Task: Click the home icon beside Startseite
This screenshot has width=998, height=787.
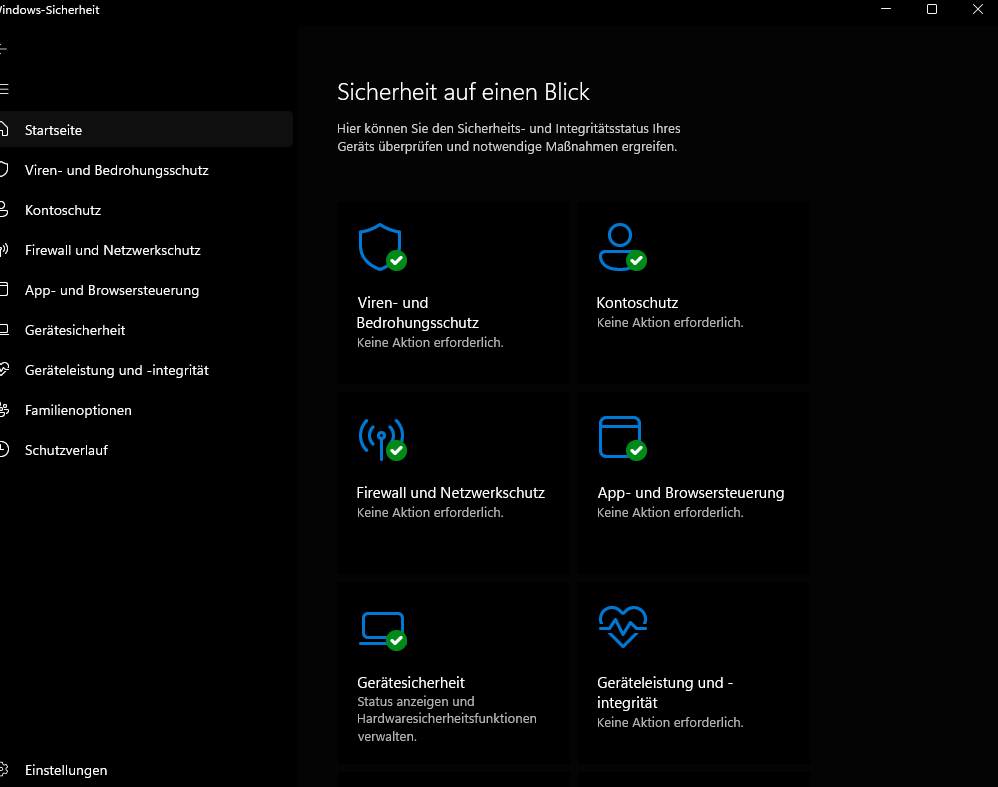Action: tap(3, 129)
